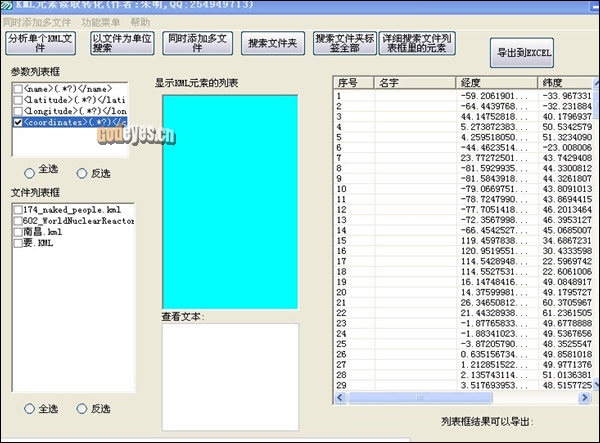This screenshot has height=443, width=600.
Task: Click the 名字 column header
Action: [415, 83]
